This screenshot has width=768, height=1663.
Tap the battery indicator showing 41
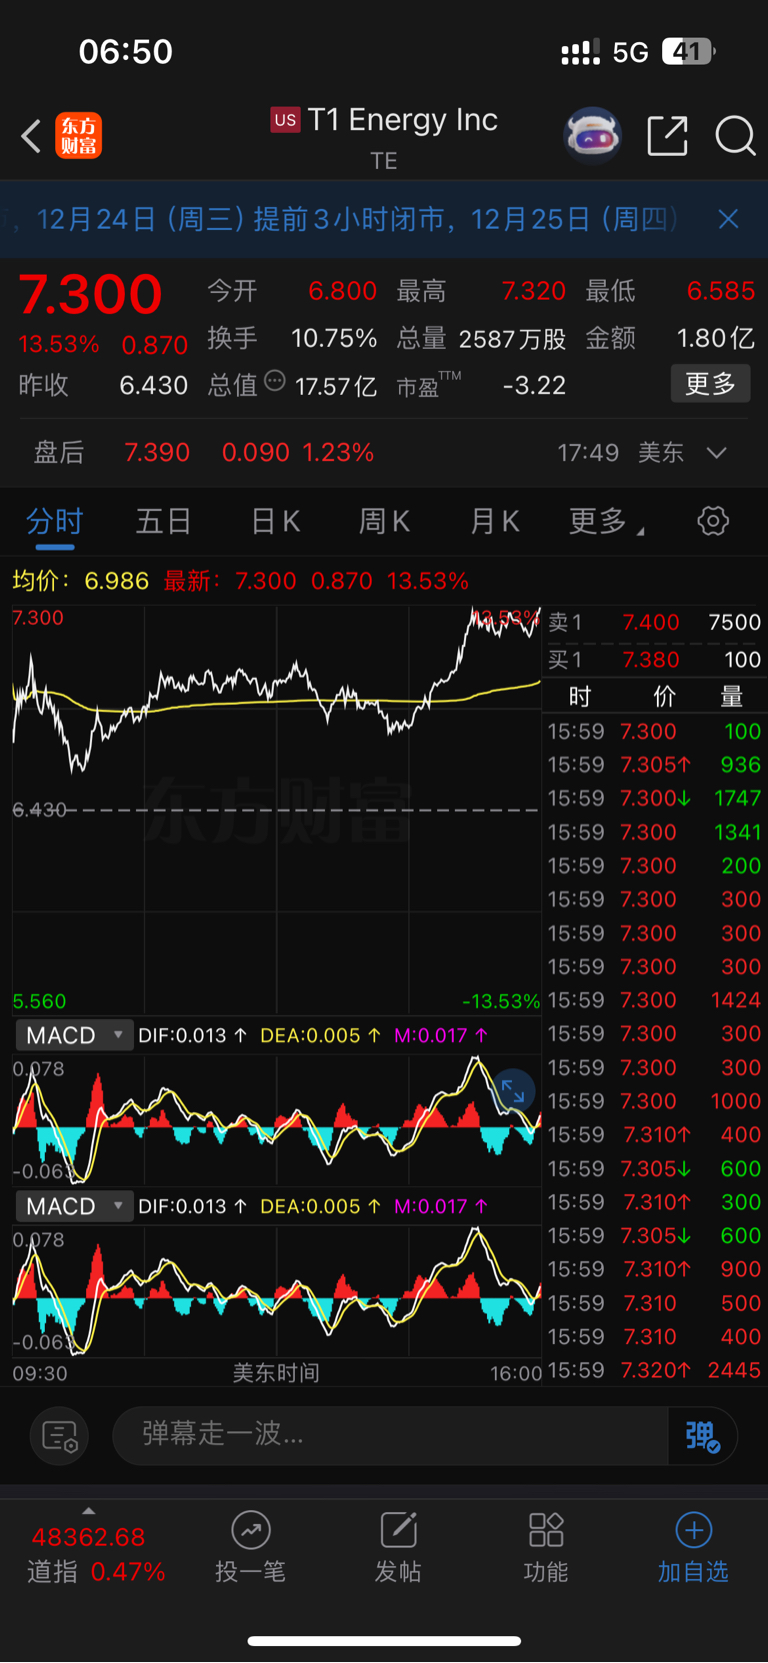[x=688, y=52]
